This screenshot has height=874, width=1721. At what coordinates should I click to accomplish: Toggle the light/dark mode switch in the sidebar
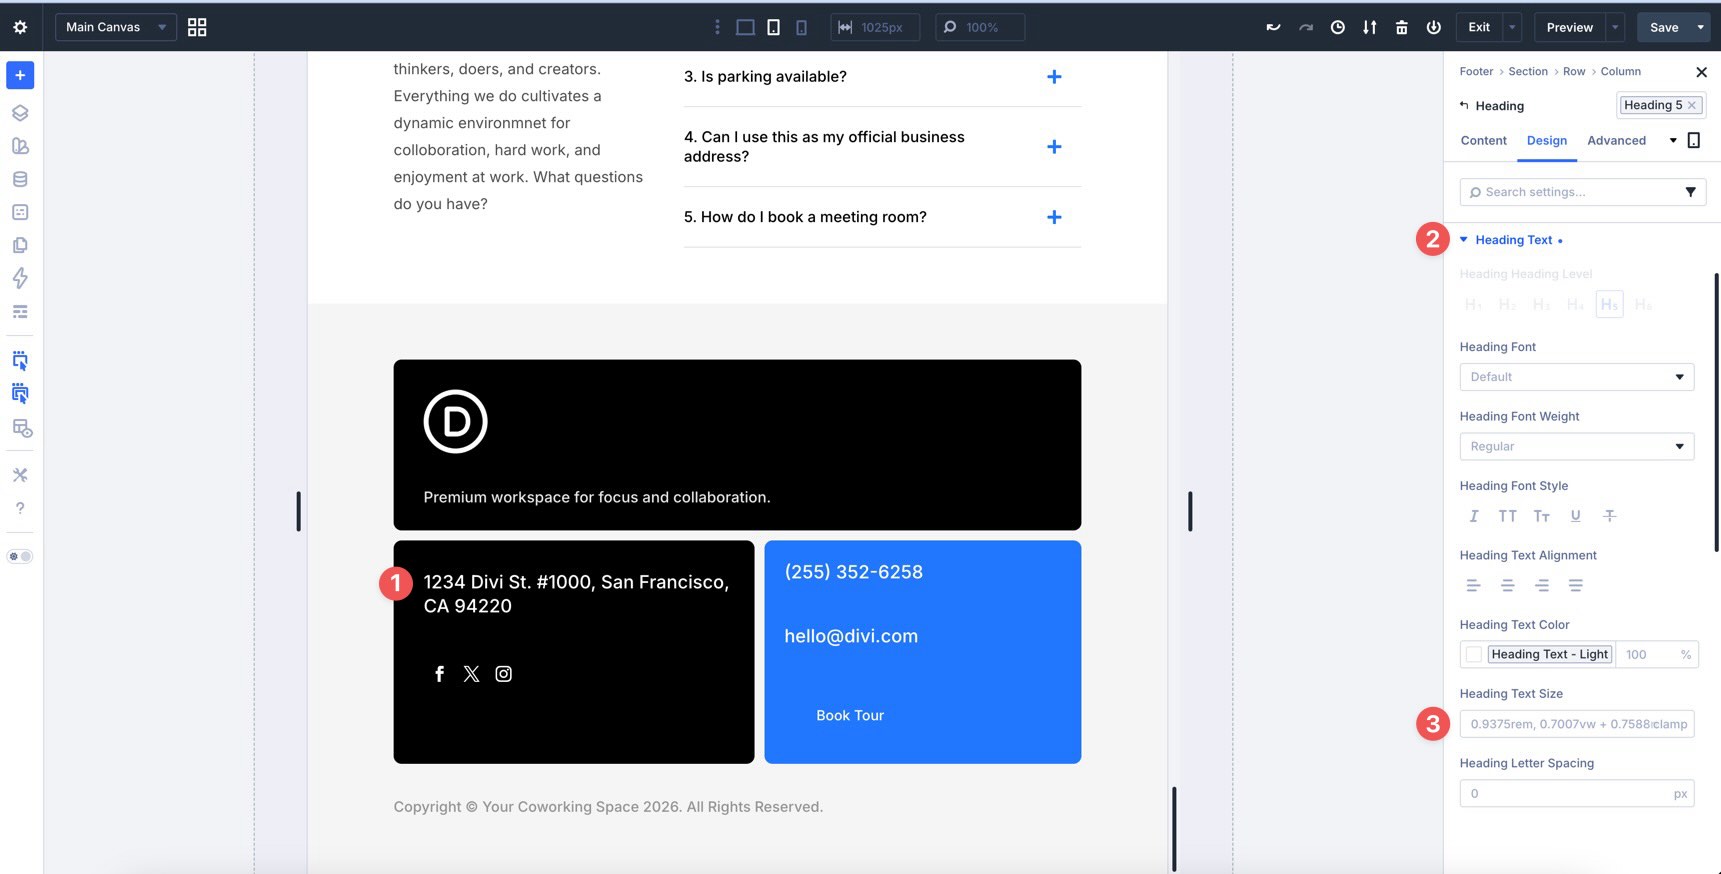pos(20,556)
